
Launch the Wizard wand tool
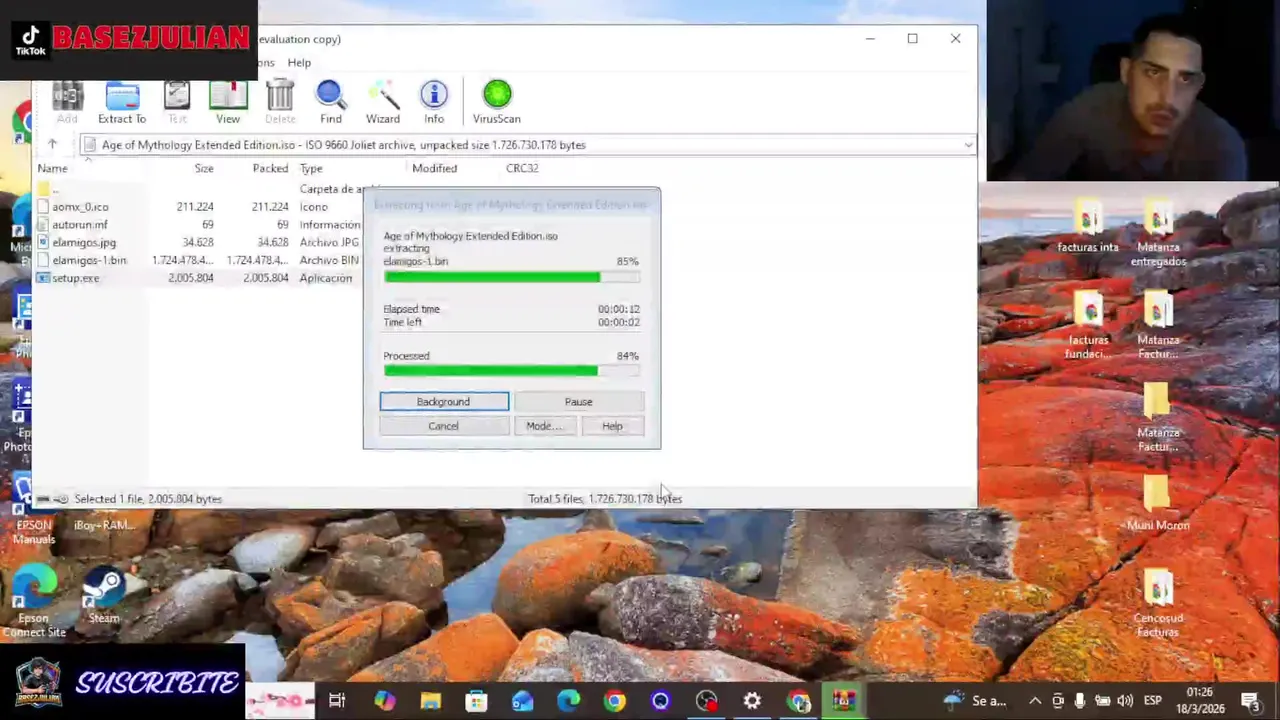pos(383,103)
